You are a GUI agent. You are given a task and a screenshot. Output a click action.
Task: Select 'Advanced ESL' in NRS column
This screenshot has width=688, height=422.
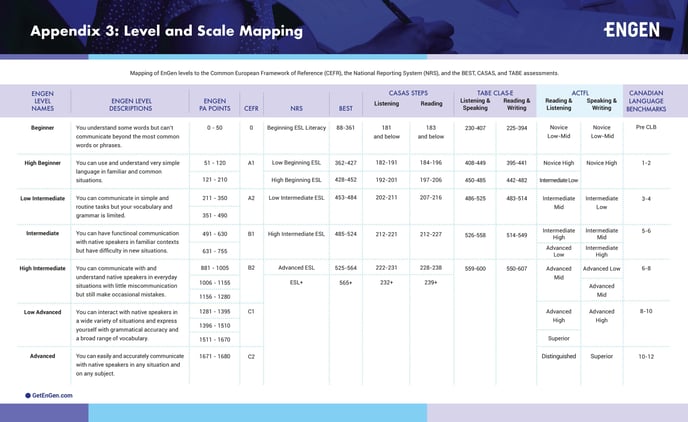pyautogui.click(x=296, y=268)
